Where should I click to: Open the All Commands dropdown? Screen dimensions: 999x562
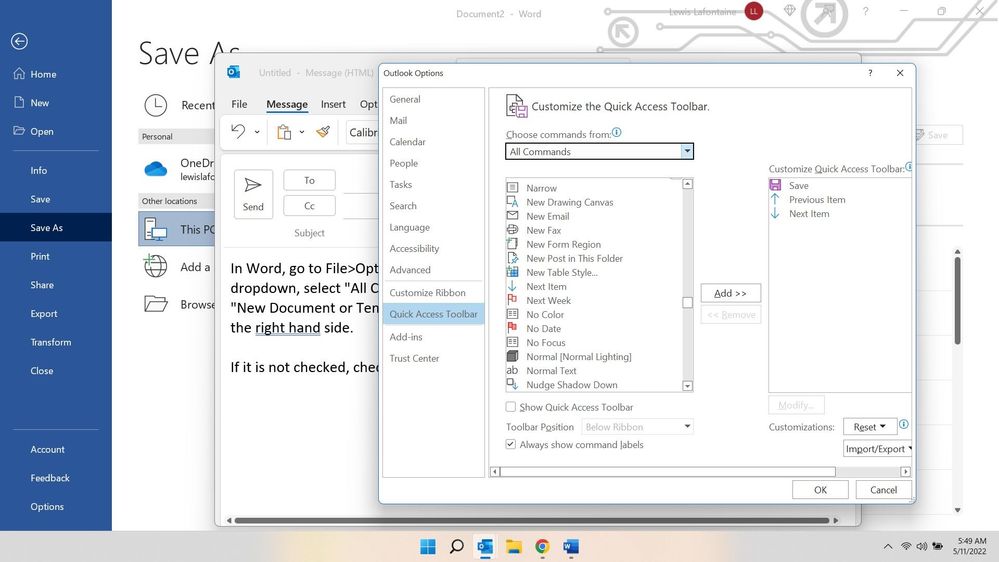(600, 151)
